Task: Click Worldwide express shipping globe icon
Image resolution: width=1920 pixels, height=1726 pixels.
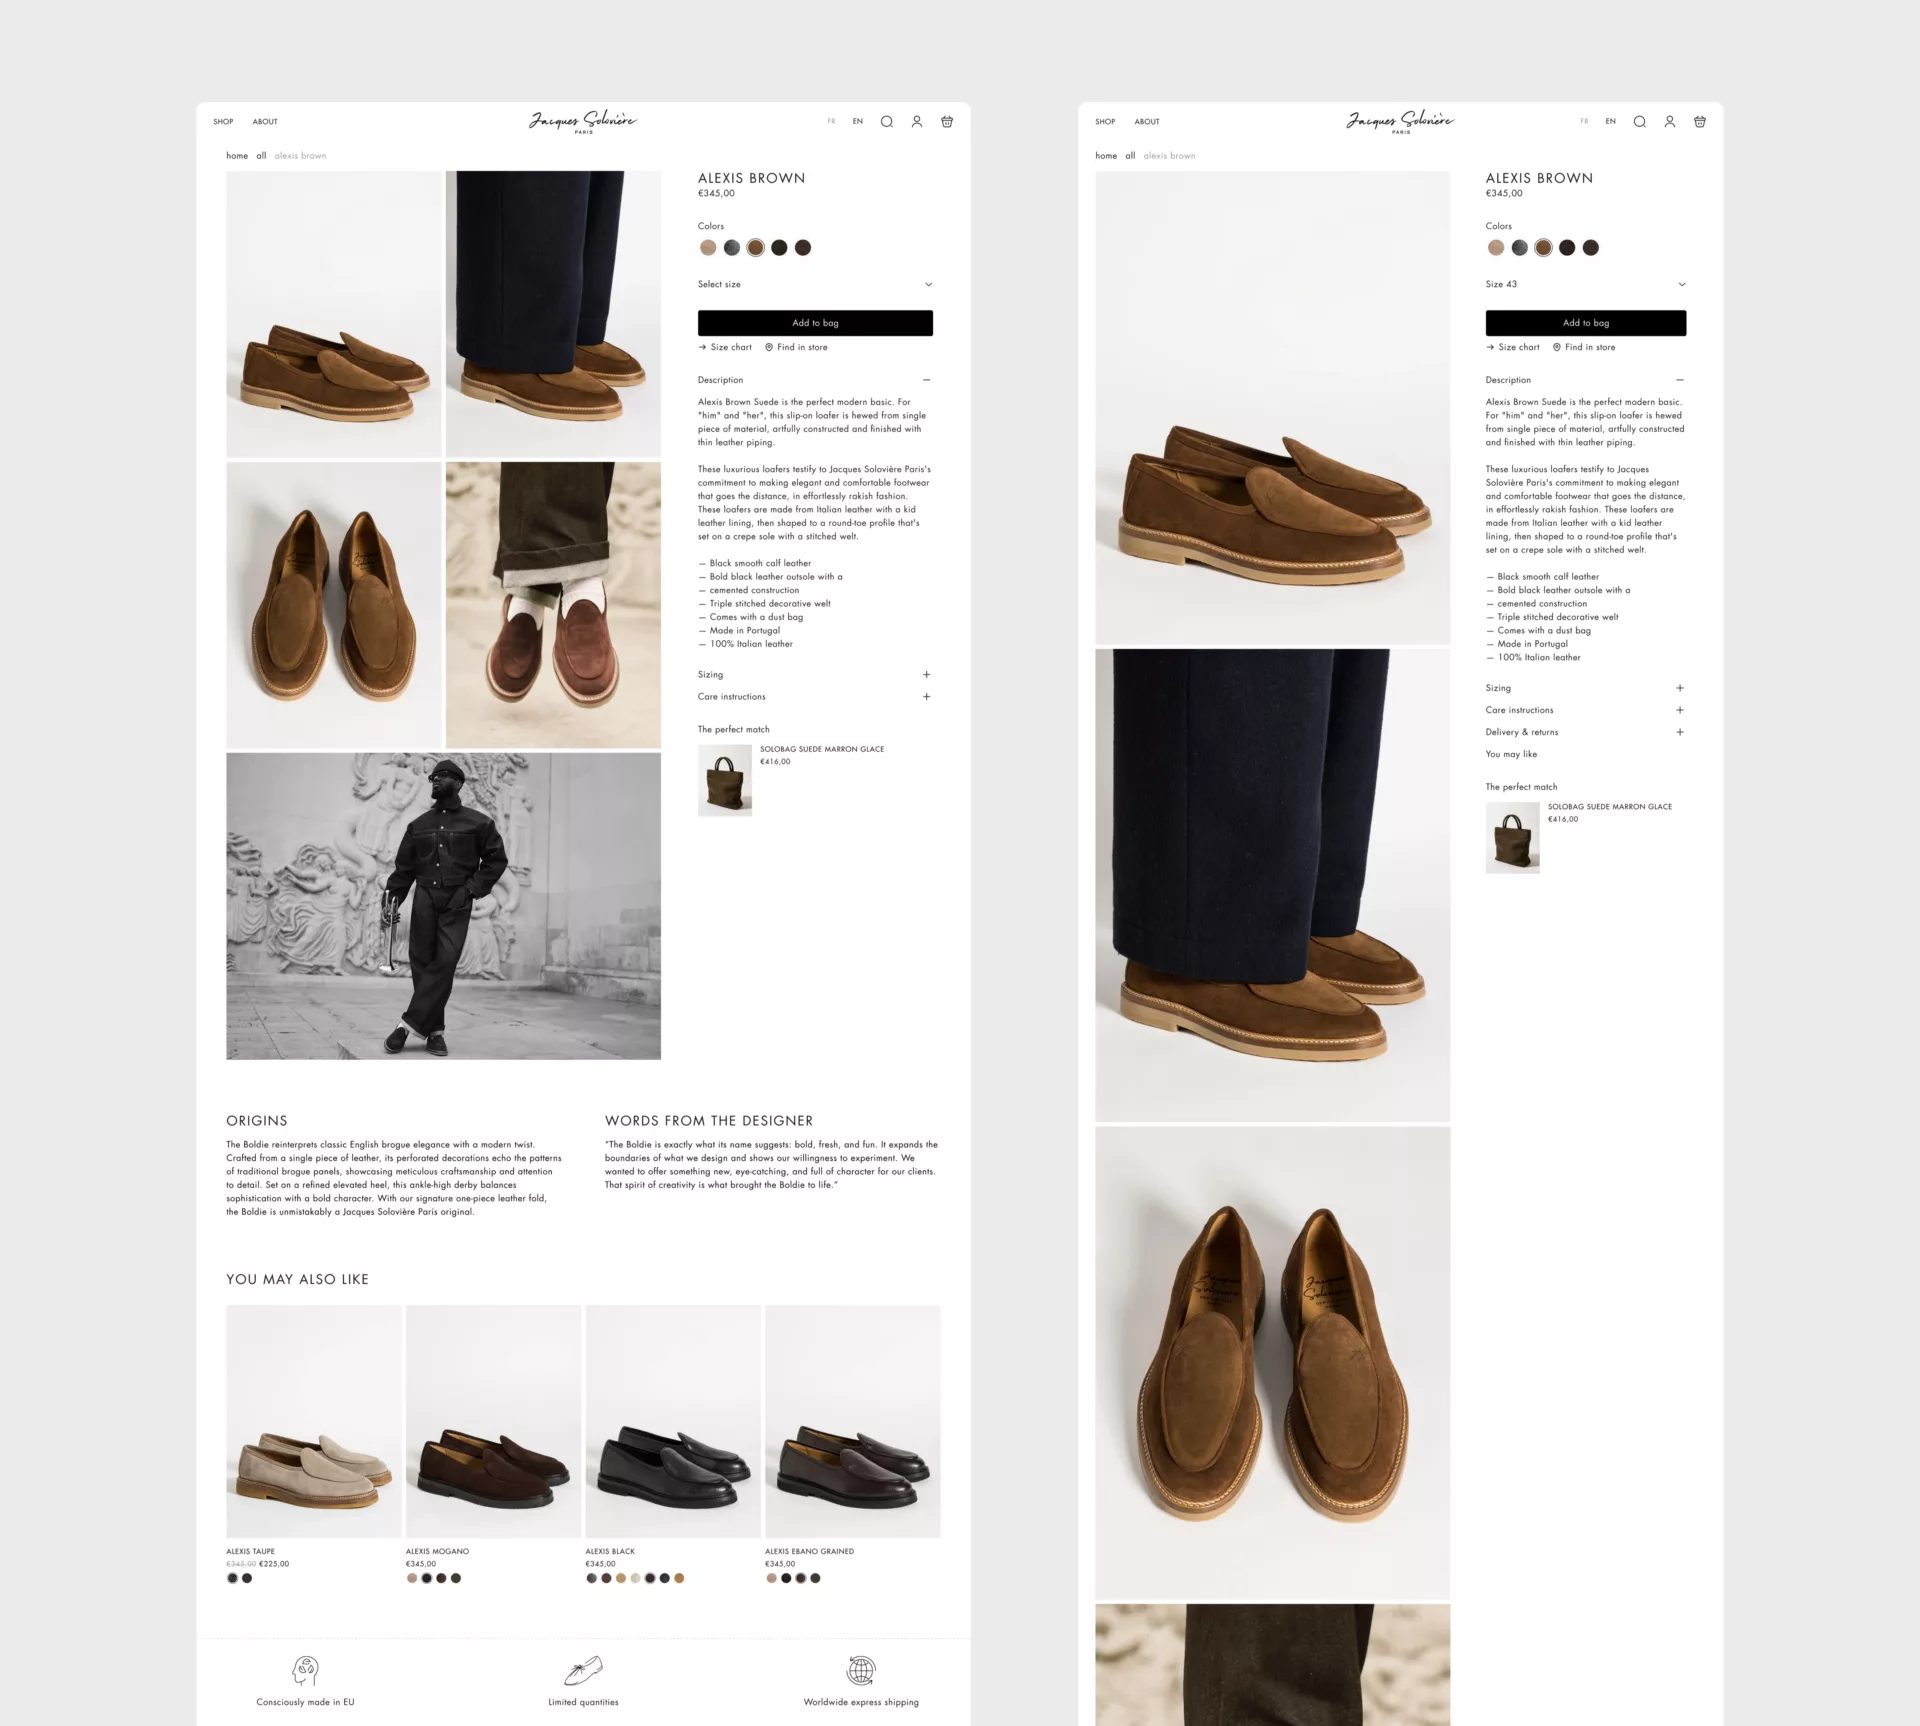Action: 861,1669
